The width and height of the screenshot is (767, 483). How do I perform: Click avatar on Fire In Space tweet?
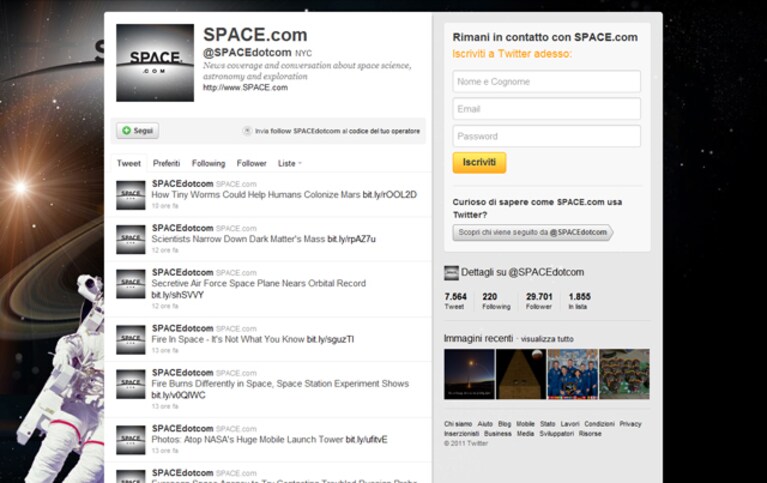[x=131, y=340]
